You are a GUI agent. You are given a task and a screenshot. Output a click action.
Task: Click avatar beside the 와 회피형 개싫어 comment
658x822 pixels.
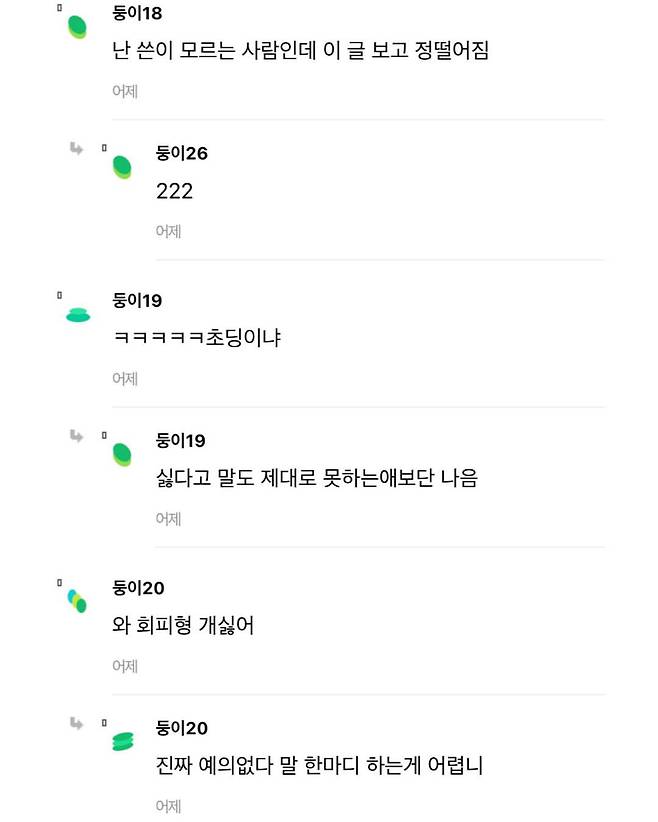point(77,601)
